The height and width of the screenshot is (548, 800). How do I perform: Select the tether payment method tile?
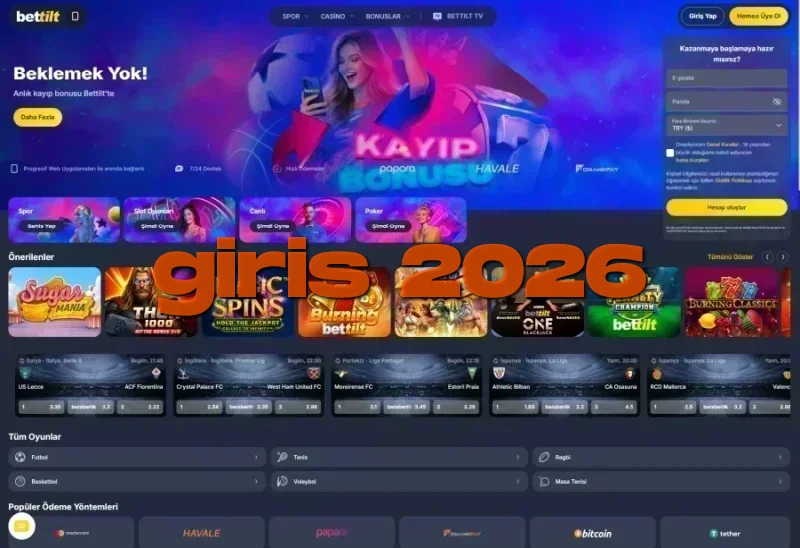coord(725,533)
